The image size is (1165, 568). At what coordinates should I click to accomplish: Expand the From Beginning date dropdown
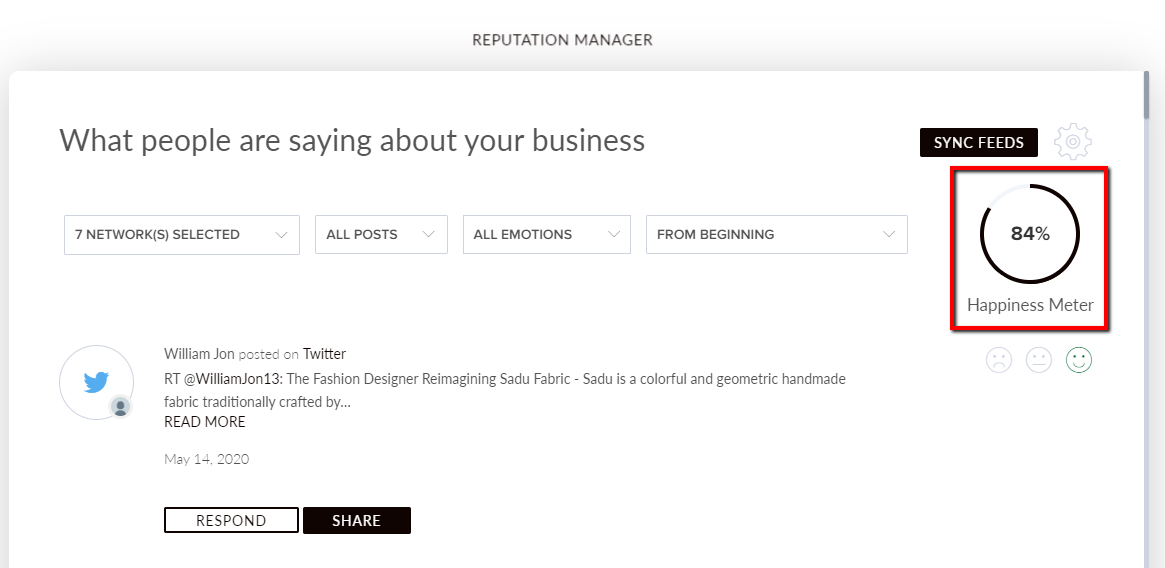click(776, 235)
